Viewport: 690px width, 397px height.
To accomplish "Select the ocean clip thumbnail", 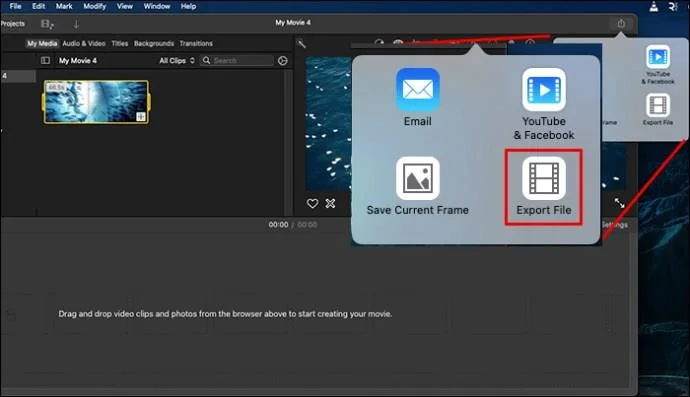I will (96, 102).
